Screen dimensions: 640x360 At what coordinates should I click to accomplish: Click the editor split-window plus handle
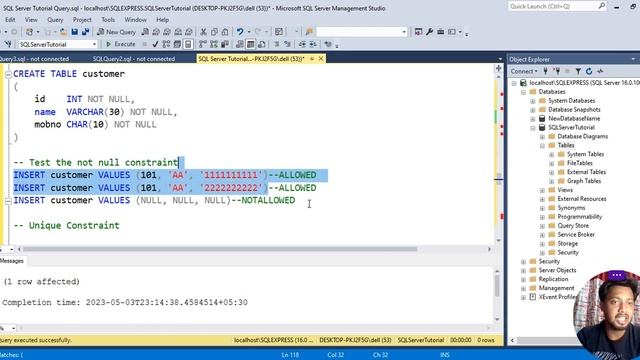[x=498, y=69]
